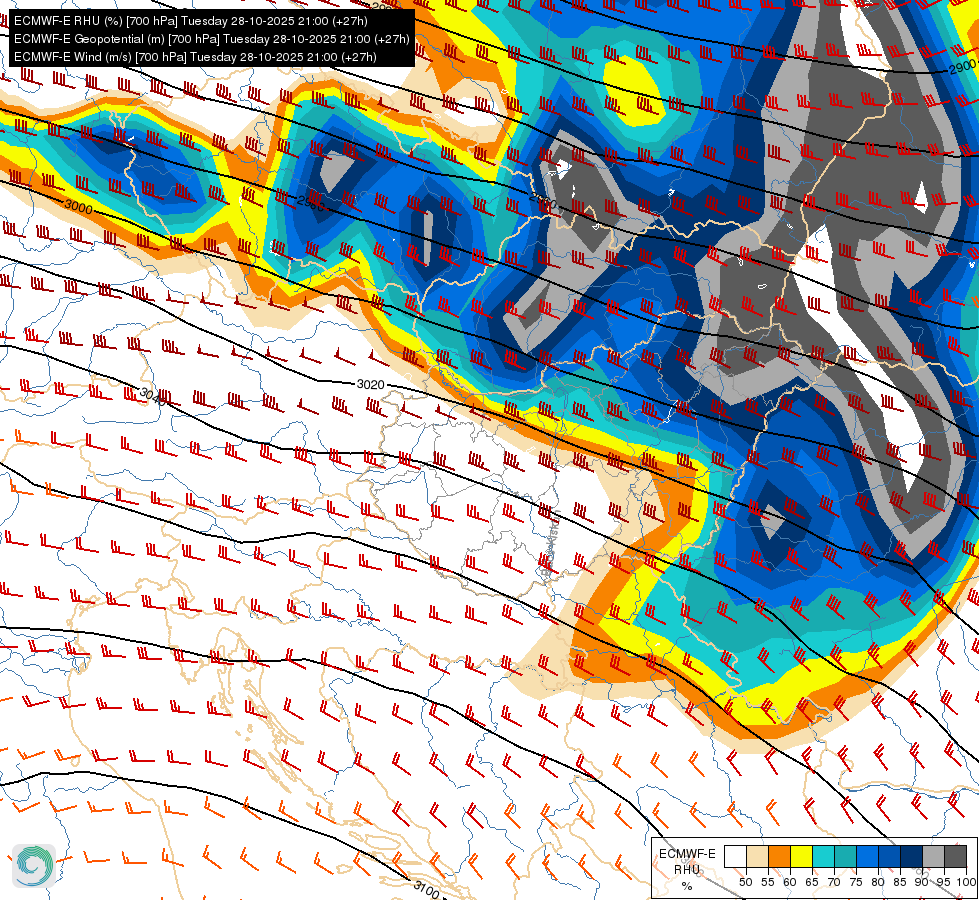Image resolution: width=979 pixels, height=900 pixels.
Task: Click the legend value 60
Action: click(x=790, y=882)
